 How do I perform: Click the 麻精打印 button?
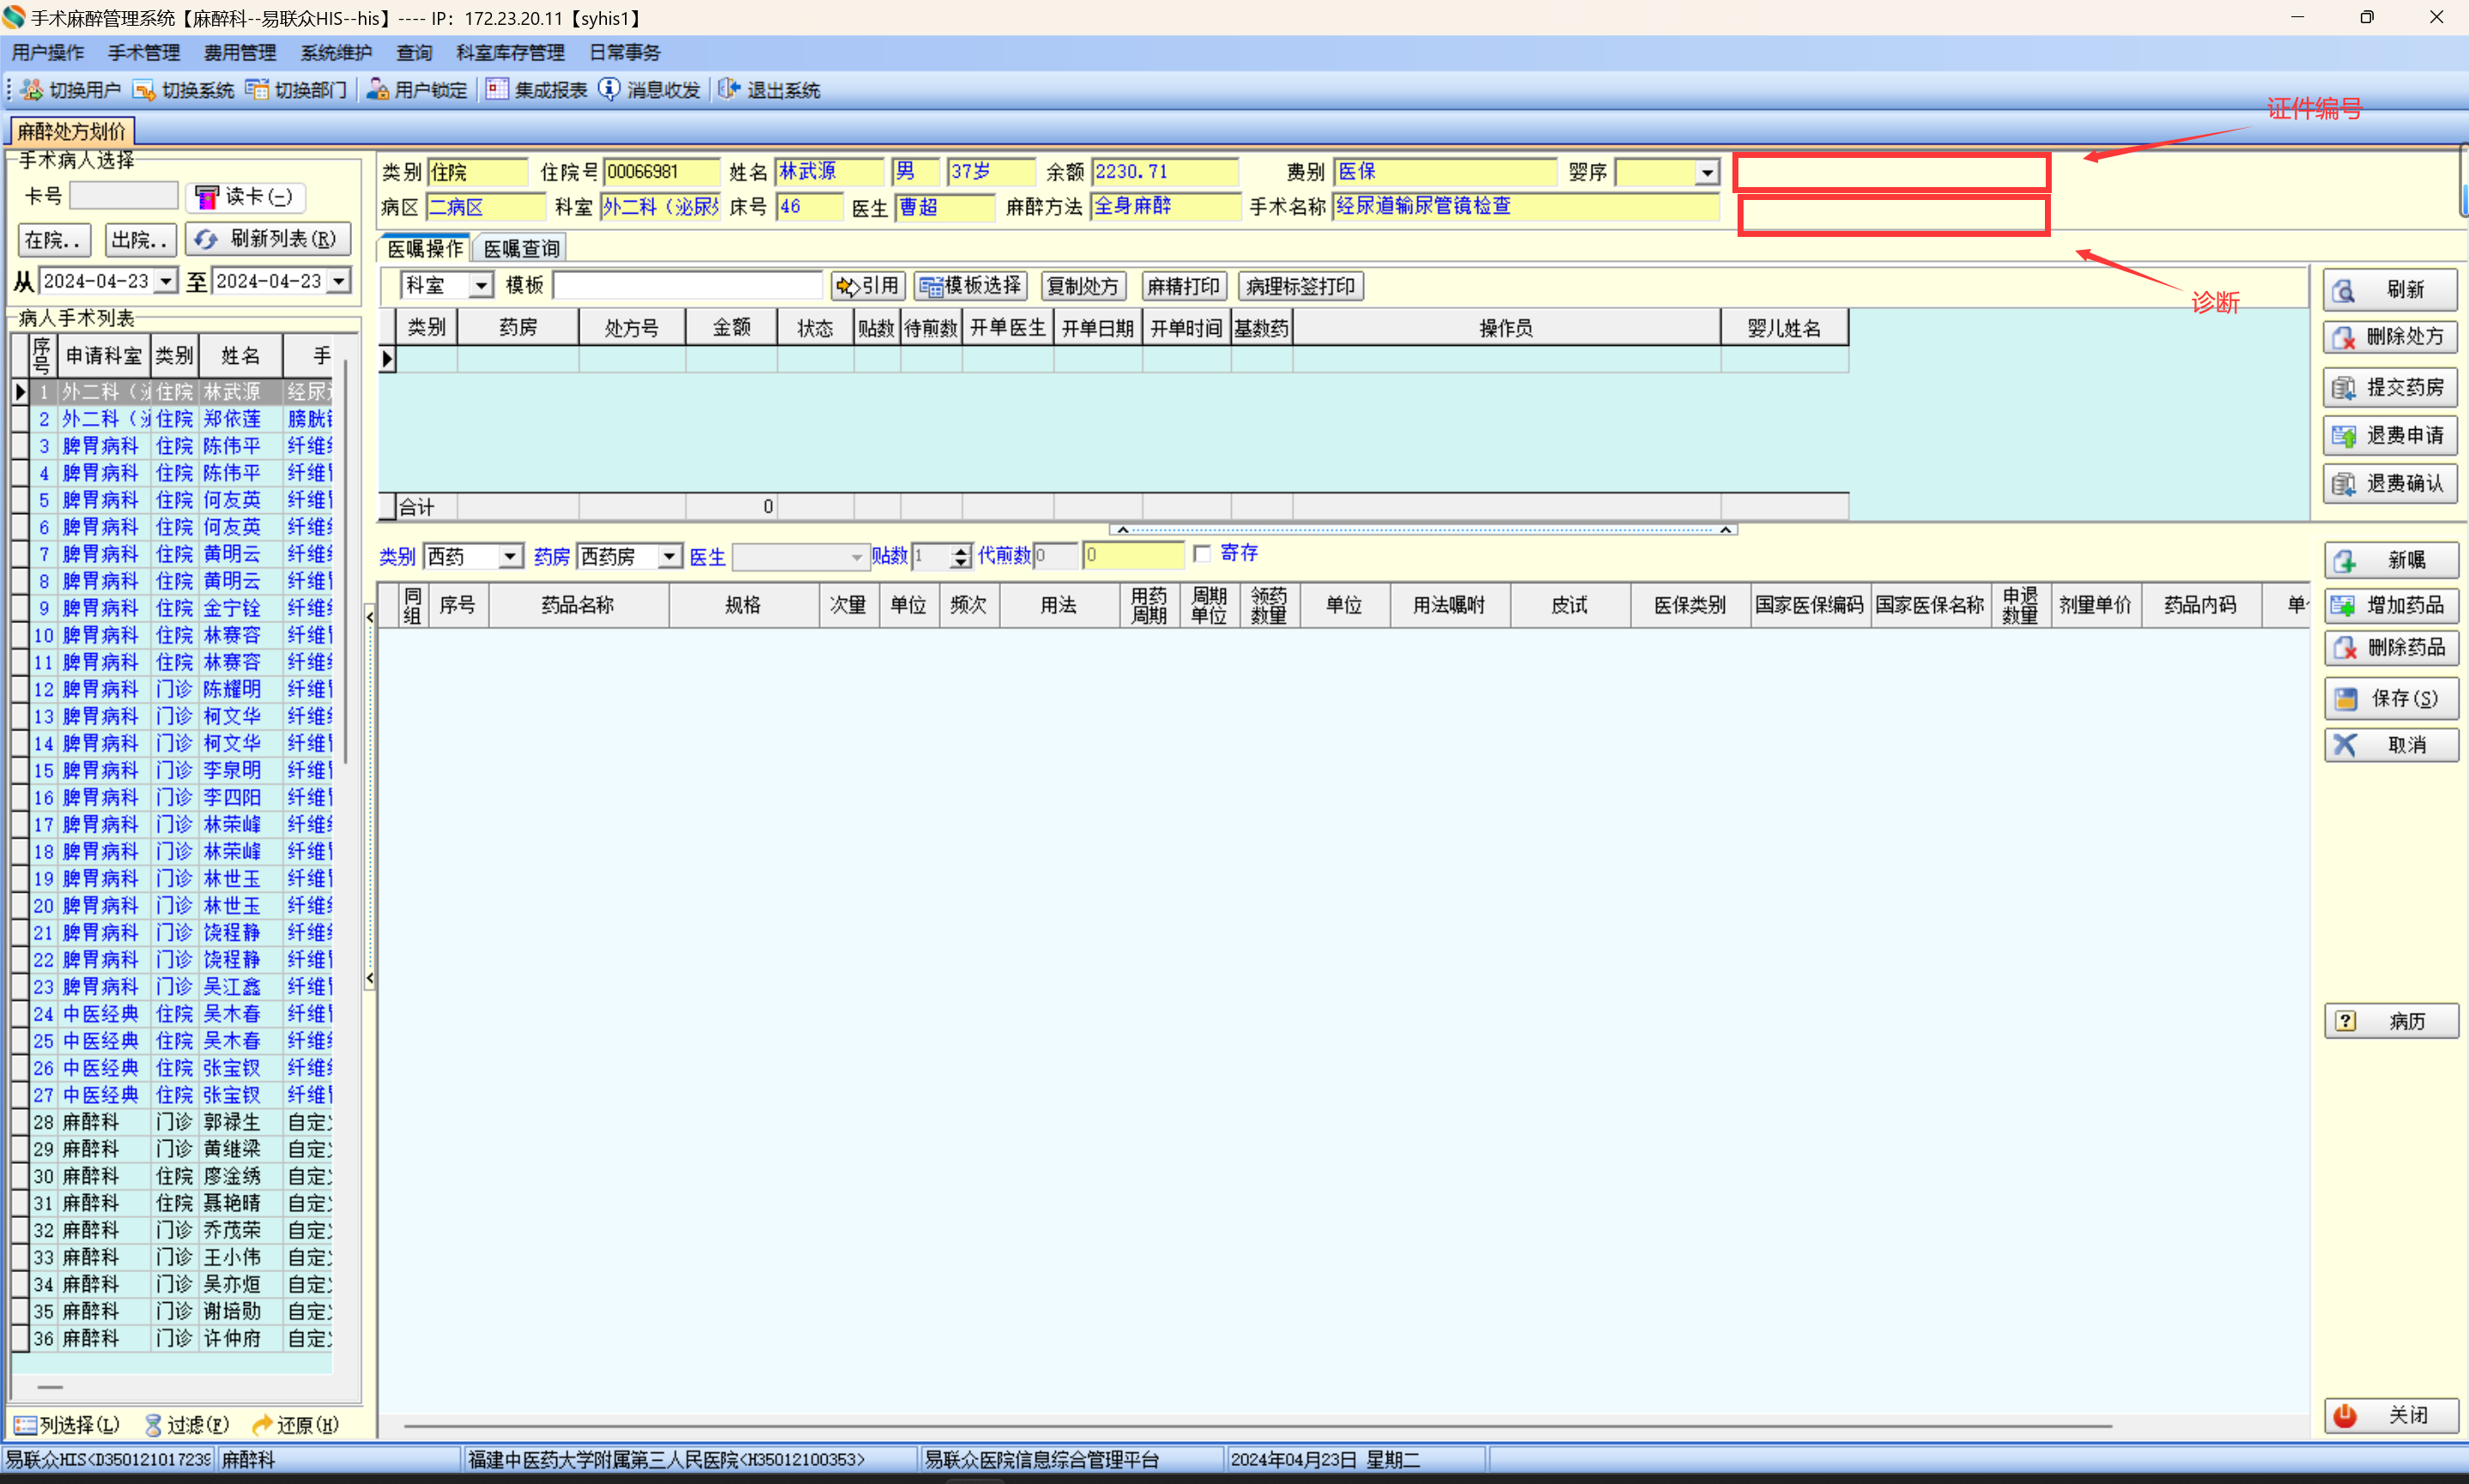coord(1183,287)
